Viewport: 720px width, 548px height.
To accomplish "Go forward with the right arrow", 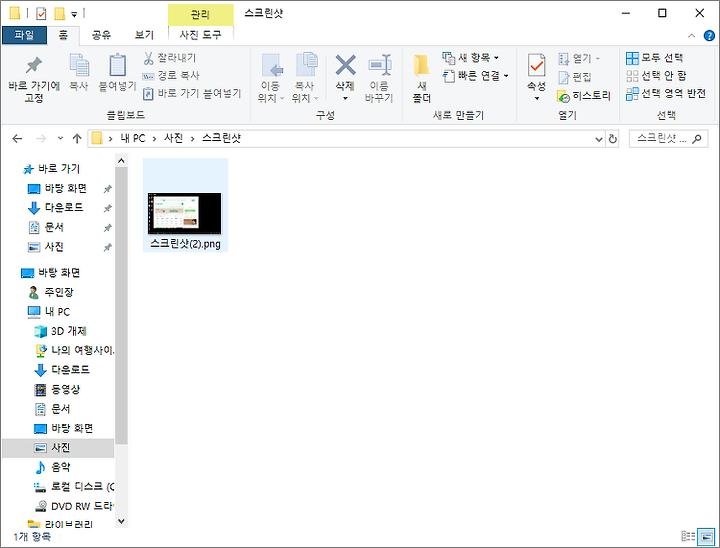I will 41,138.
